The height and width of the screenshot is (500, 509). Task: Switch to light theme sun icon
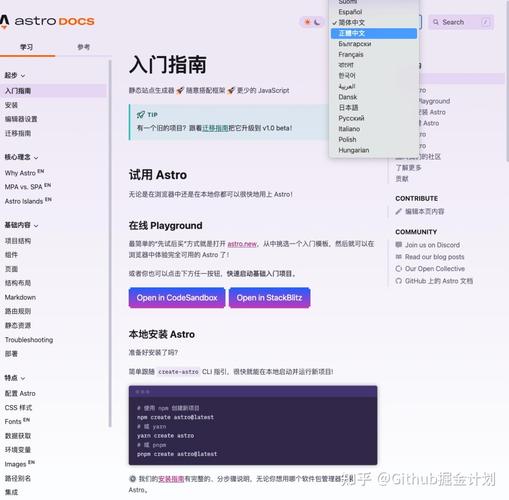click(x=307, y=22)
